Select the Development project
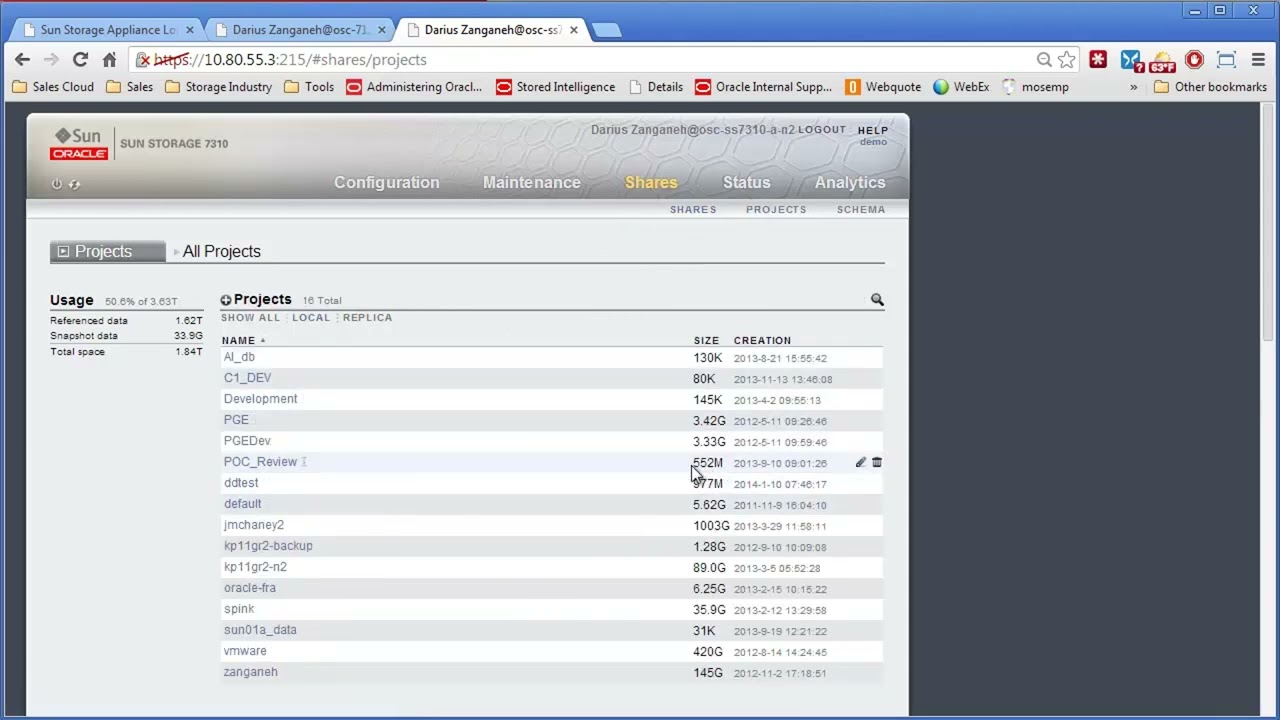Screen dimensions: 1280x720 (260, 399)
